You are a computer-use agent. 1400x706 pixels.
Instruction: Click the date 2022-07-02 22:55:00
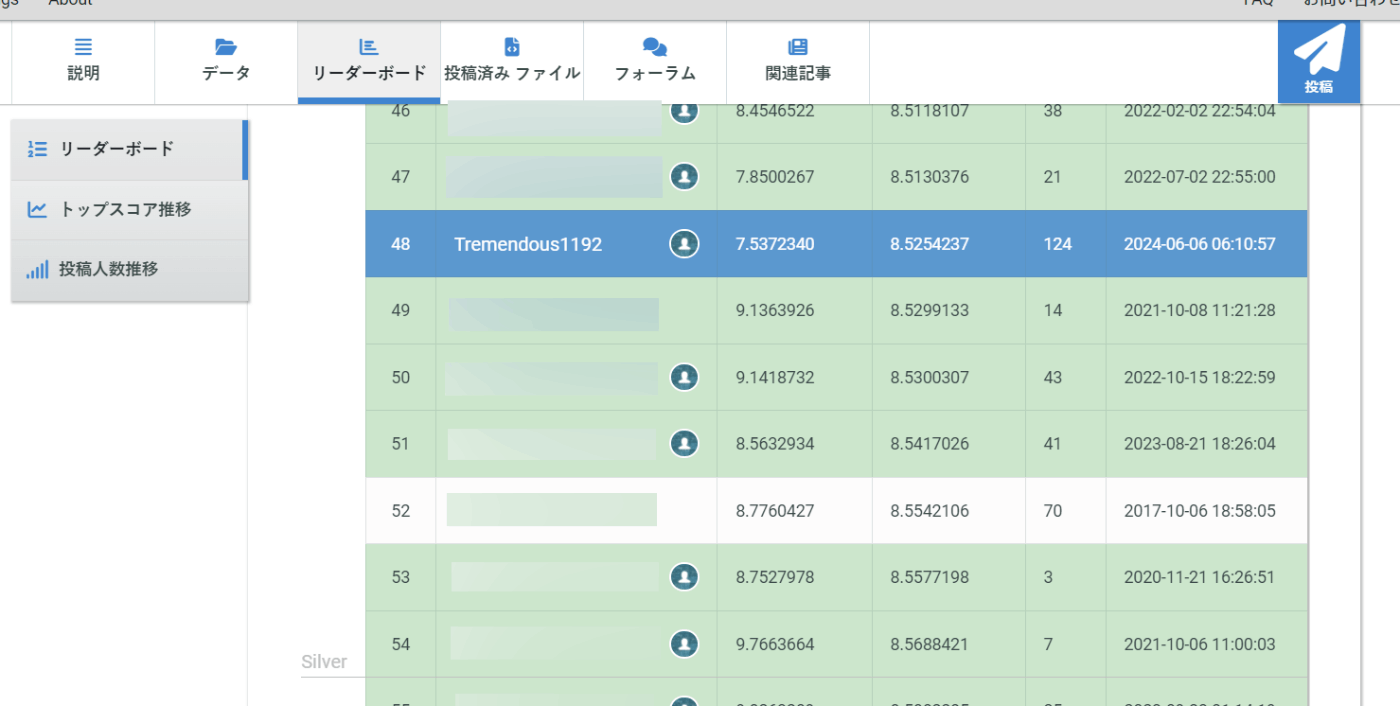(x=1199, y=177)
